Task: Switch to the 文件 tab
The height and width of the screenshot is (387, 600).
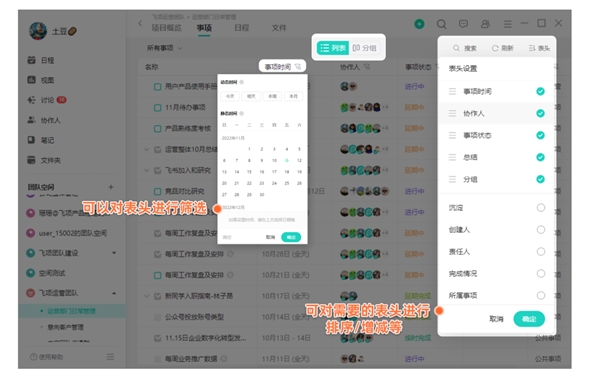Action: click(279, 28)
